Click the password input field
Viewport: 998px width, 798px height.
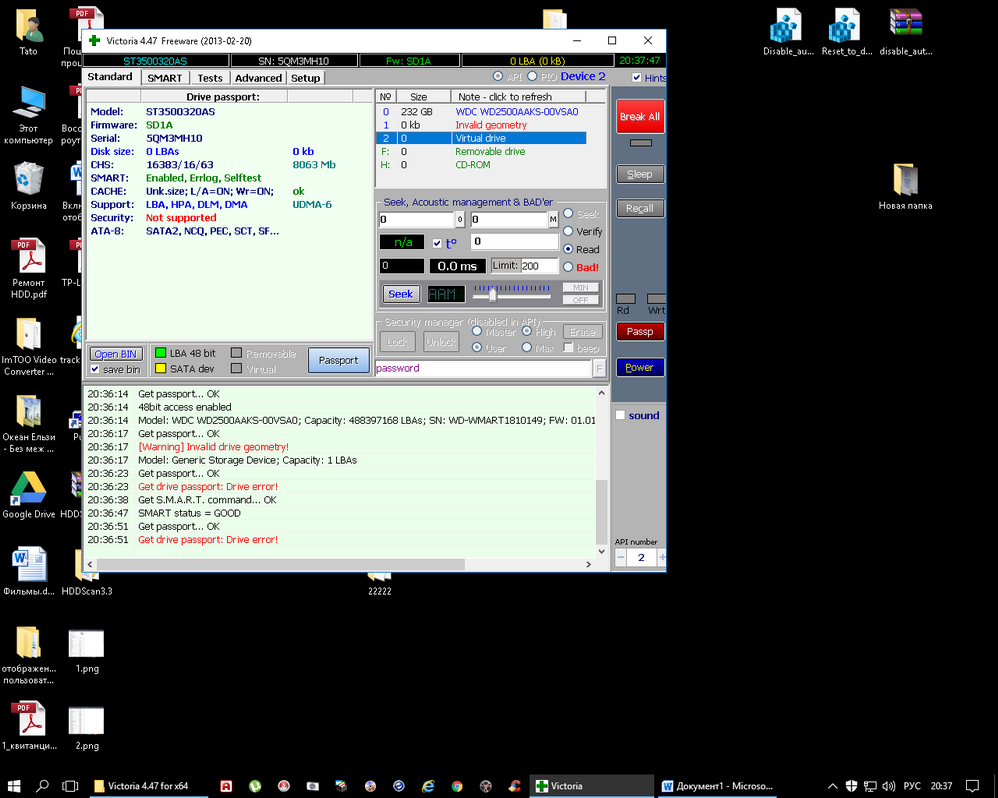click(482, 368)
